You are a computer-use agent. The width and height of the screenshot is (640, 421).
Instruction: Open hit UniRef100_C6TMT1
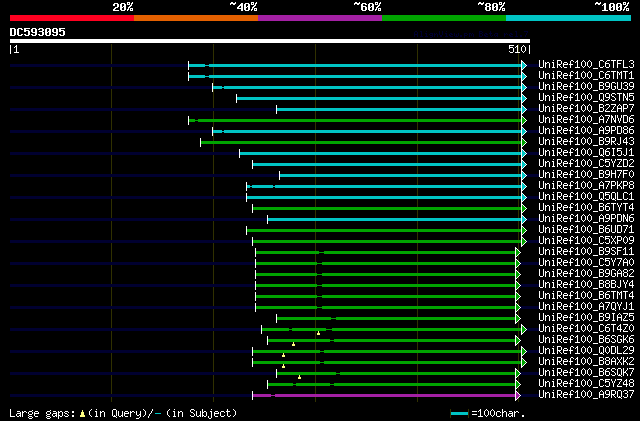[x=586, y=76]
